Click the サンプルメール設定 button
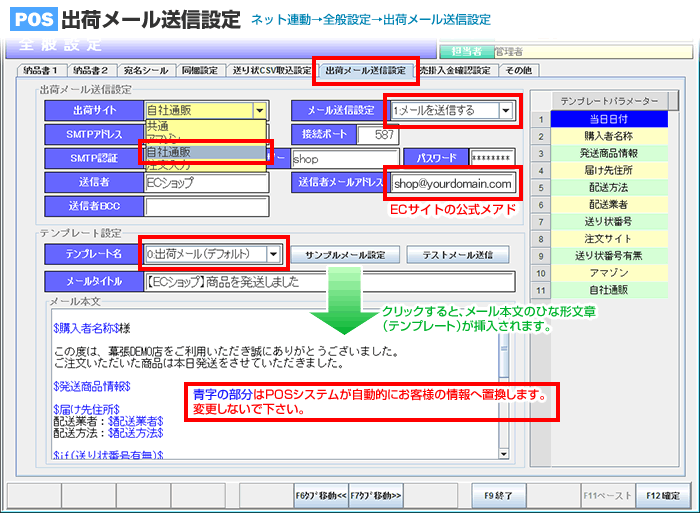Viewport: 700px width, 520px height. pyautogui.click(x=345, y=255)
